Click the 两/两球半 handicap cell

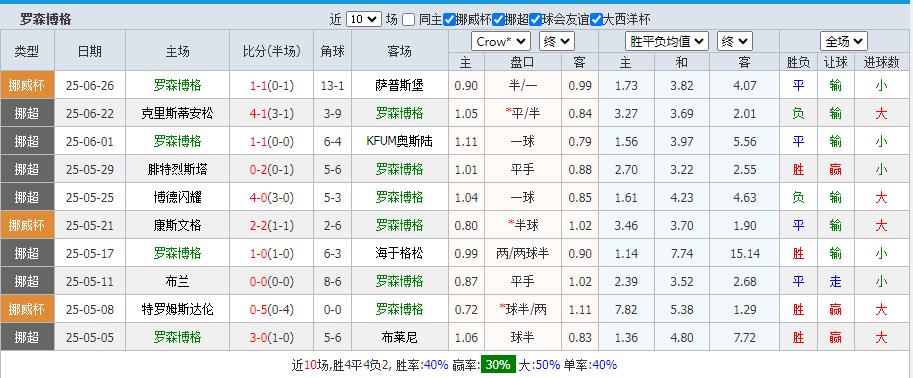(x=522, y=253)
